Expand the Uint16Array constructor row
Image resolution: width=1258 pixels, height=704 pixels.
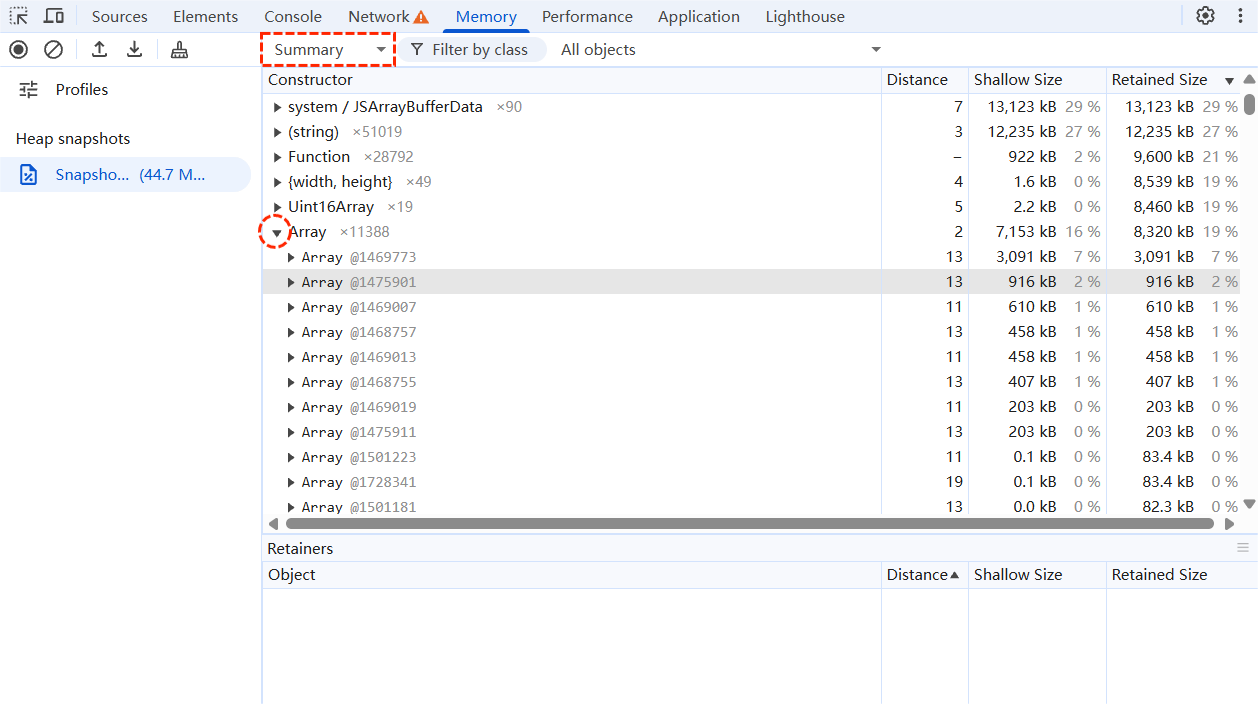tap(277, 207)
